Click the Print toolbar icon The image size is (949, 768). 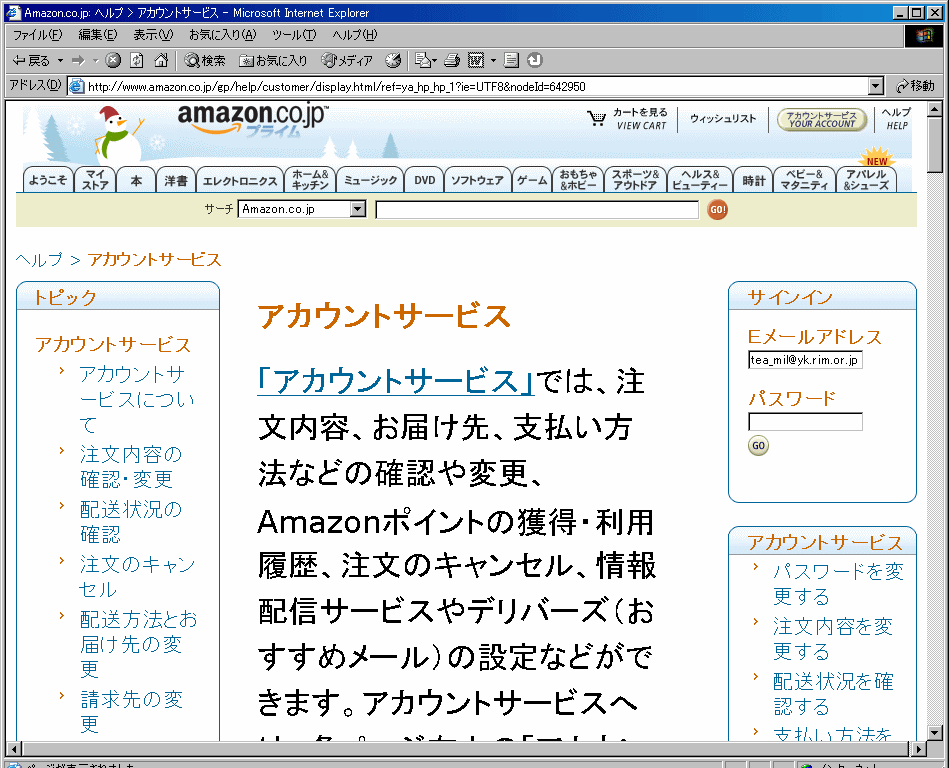point(451,61)
